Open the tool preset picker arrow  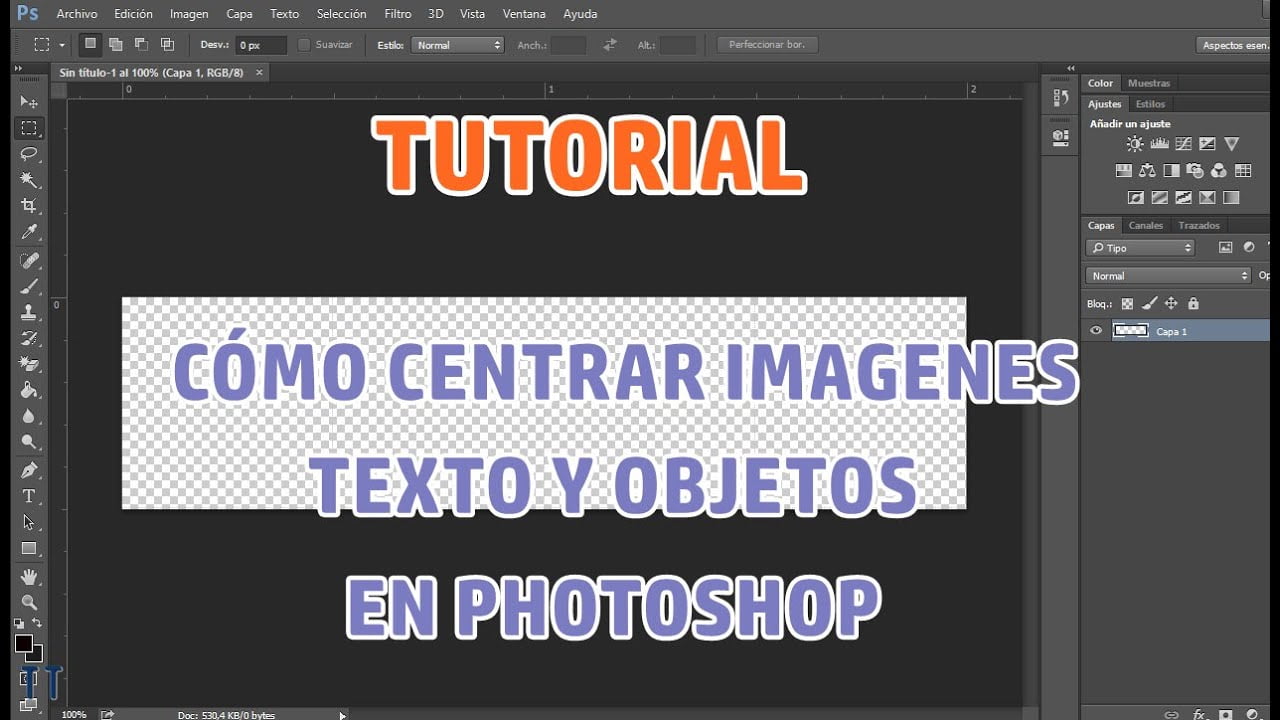(x=62, y=45)
